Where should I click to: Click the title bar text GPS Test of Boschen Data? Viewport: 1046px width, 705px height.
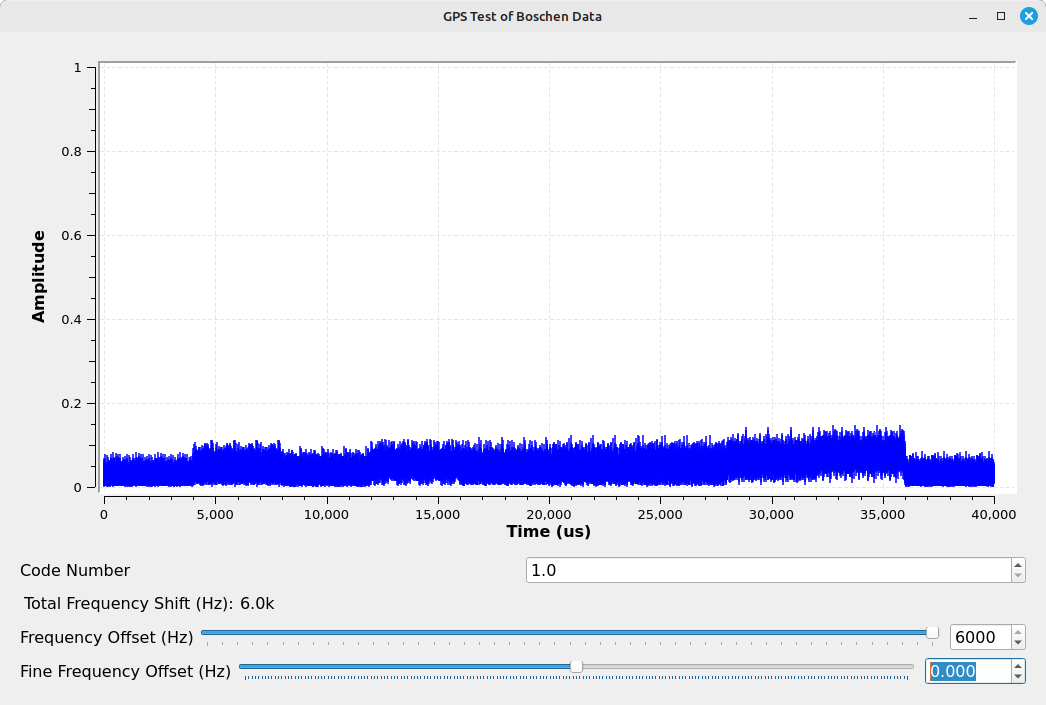tap(522, 16)
